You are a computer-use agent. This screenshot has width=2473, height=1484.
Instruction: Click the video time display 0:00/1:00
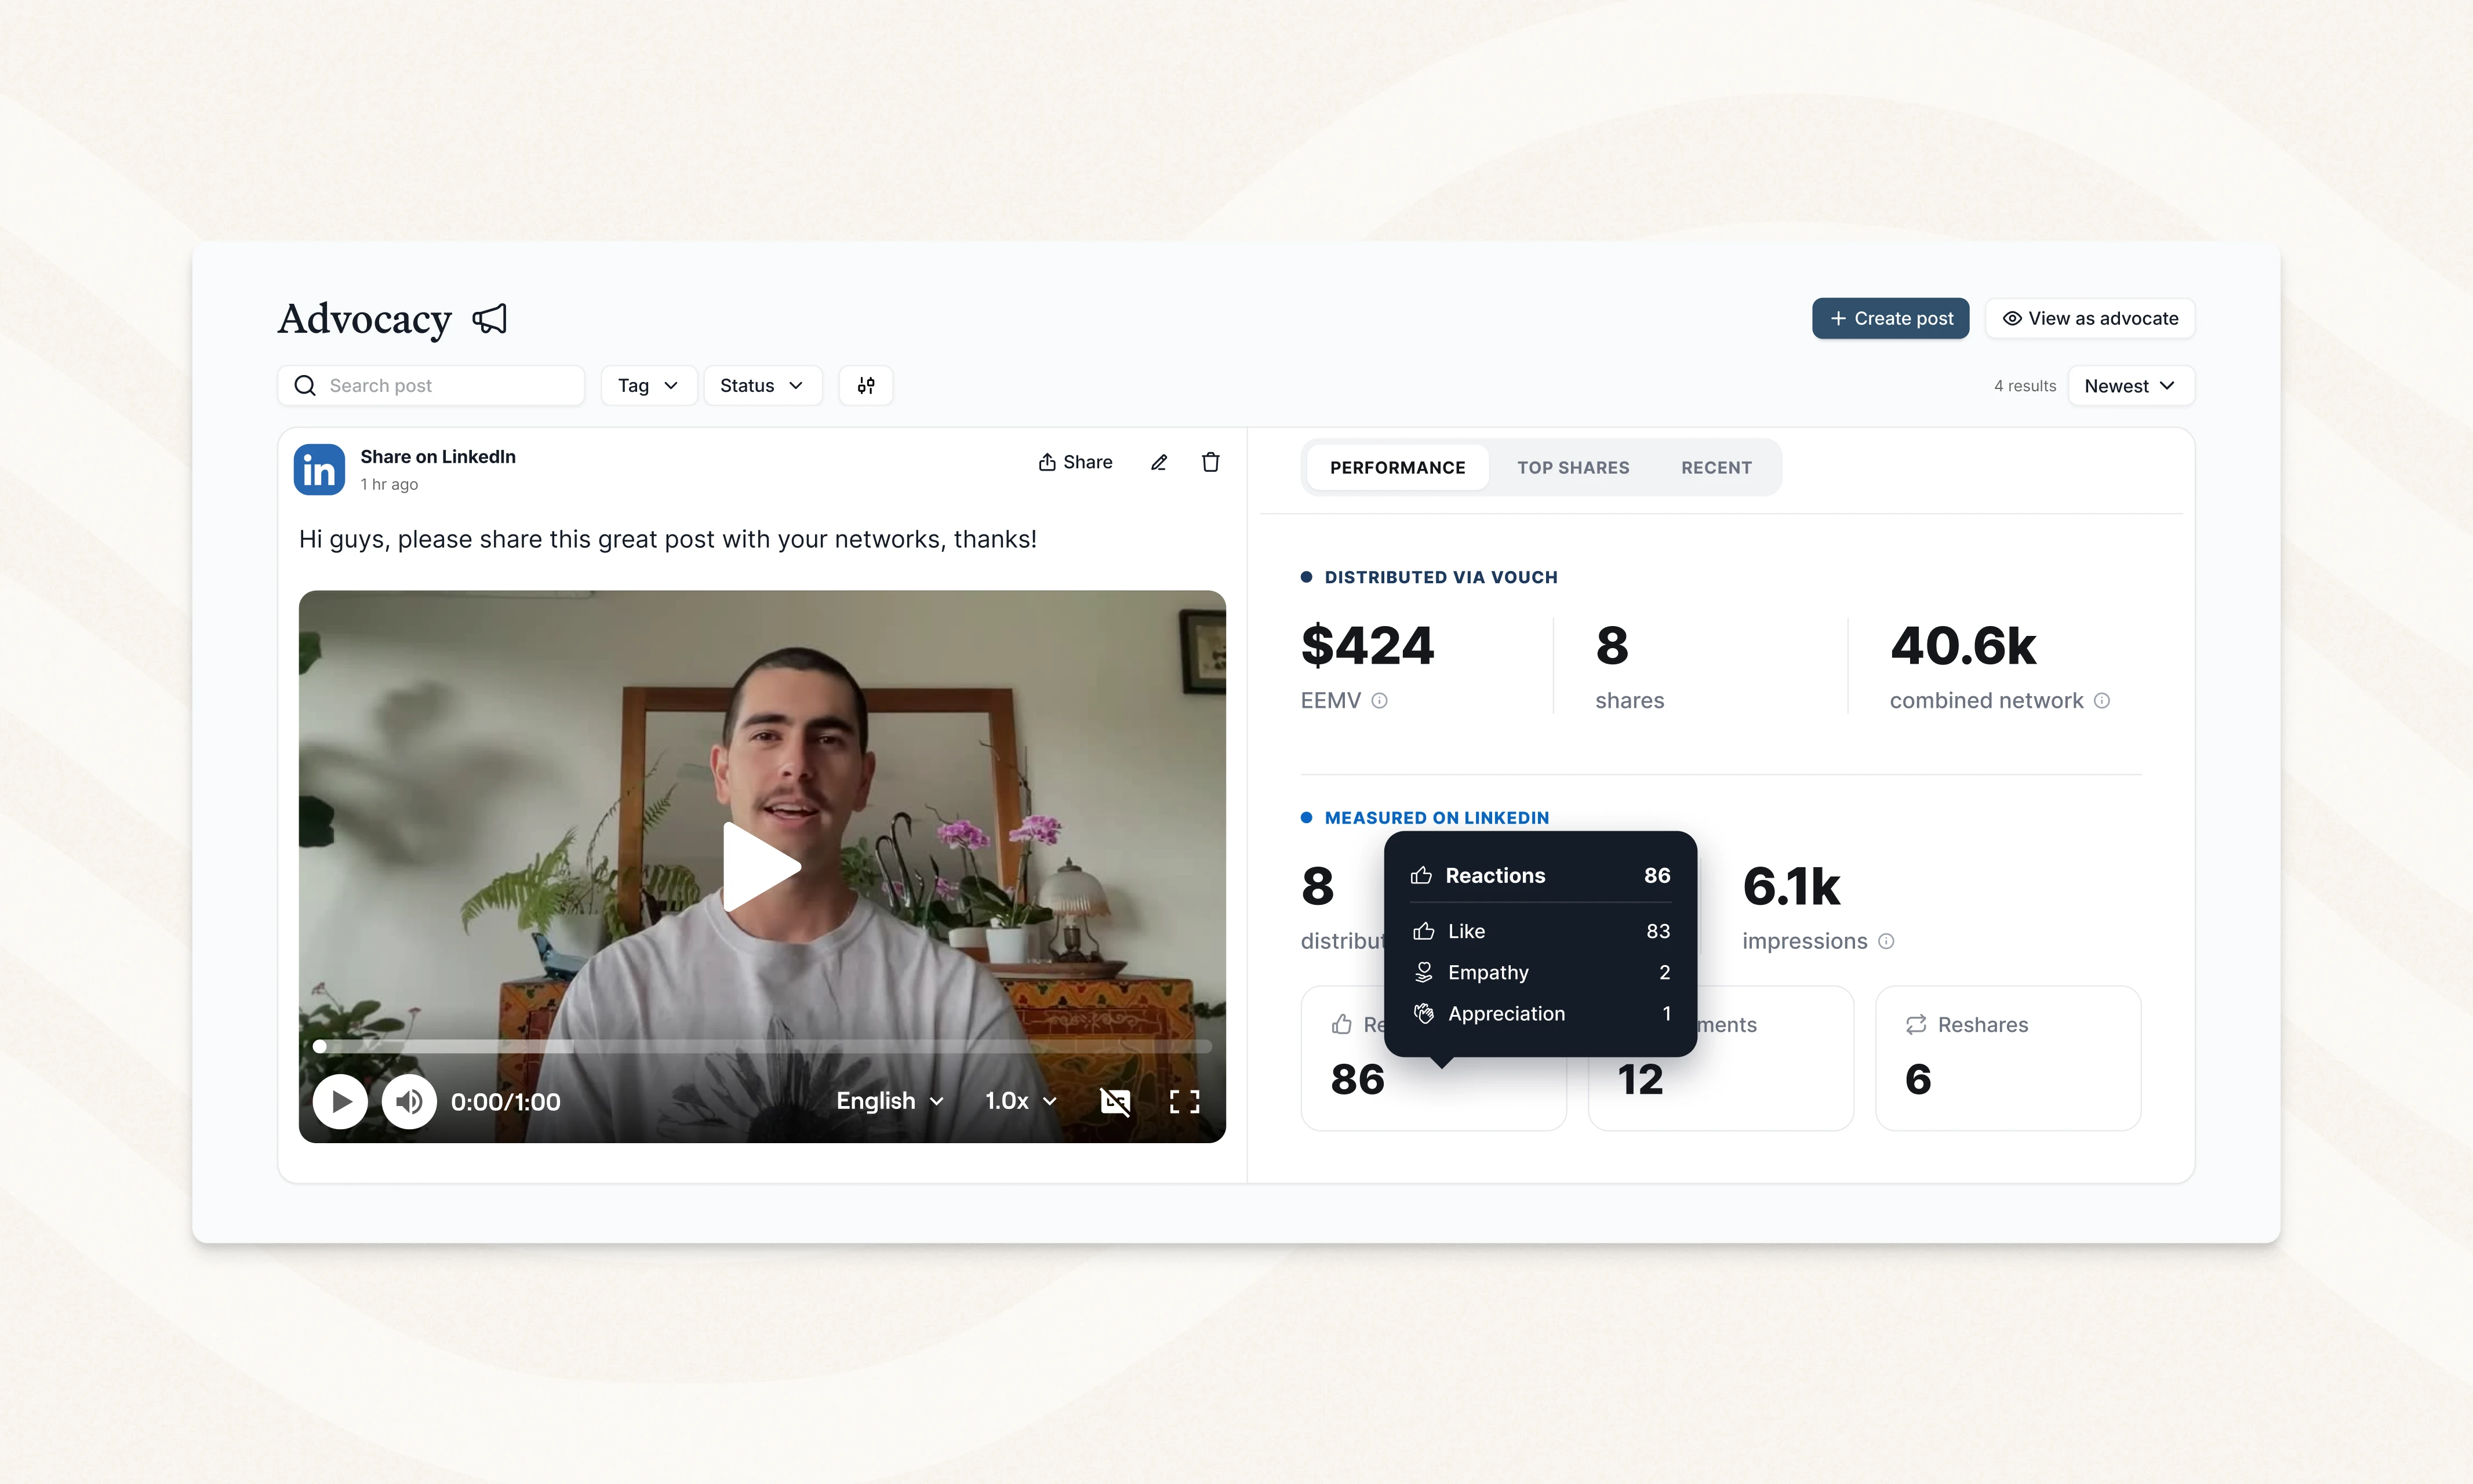coord(505,1102)
